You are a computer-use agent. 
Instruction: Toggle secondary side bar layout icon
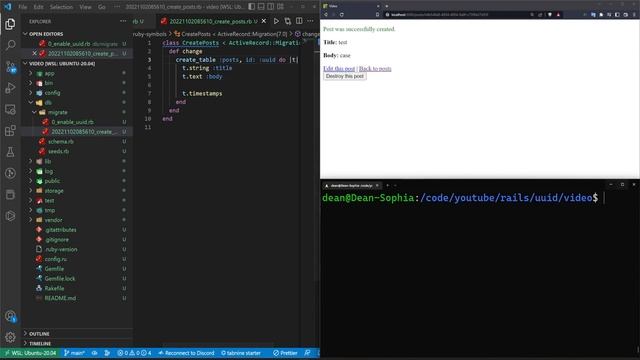coord(271,7)
